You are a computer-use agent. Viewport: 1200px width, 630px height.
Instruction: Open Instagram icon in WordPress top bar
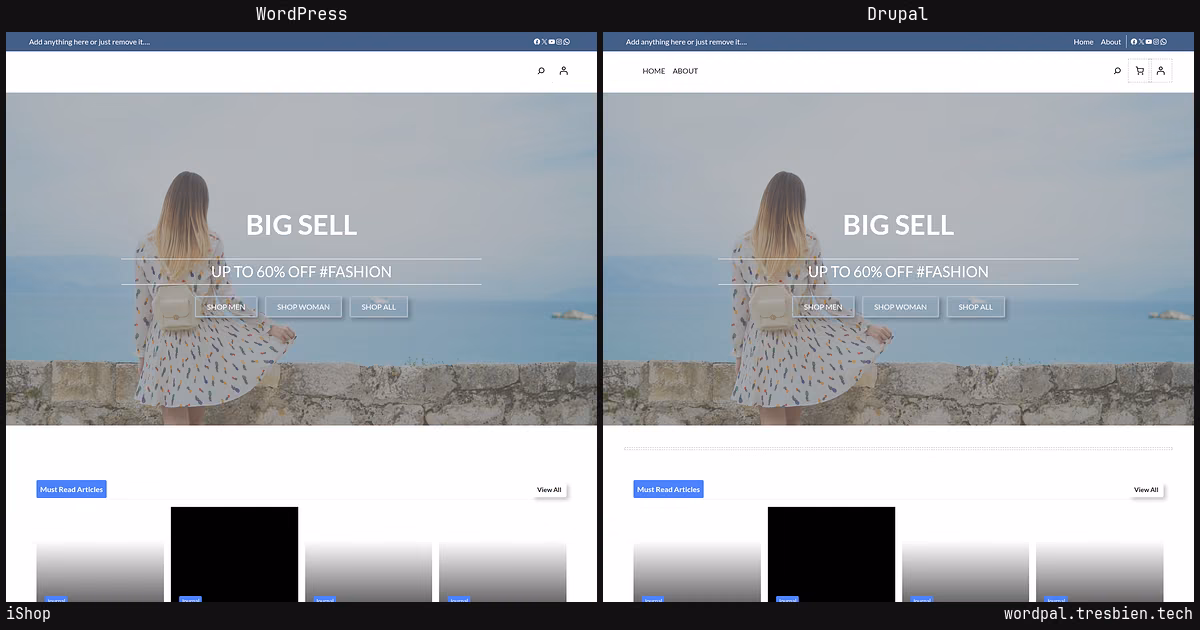pyautogui.click(x=559, y=42)
